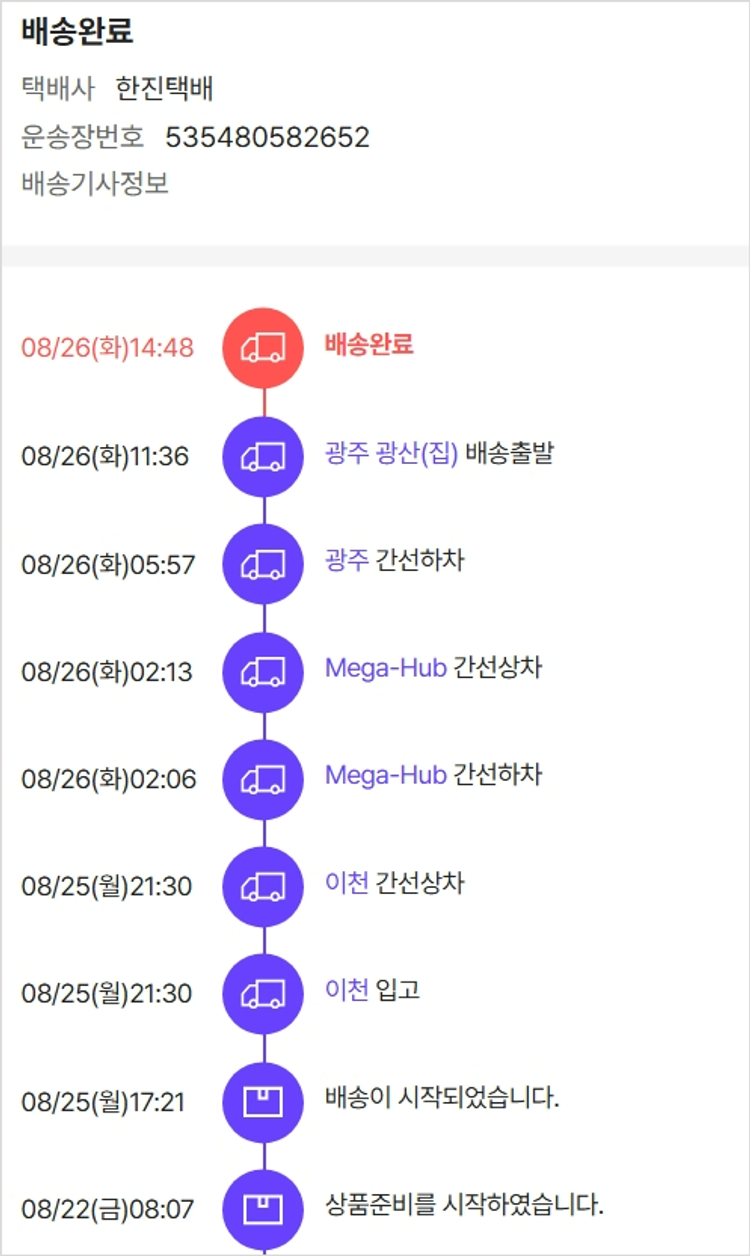This screenshot has width=750, height=1256.
Task: Click box icon for 상품준비를 시작하였습니다
Action: 263,1208
